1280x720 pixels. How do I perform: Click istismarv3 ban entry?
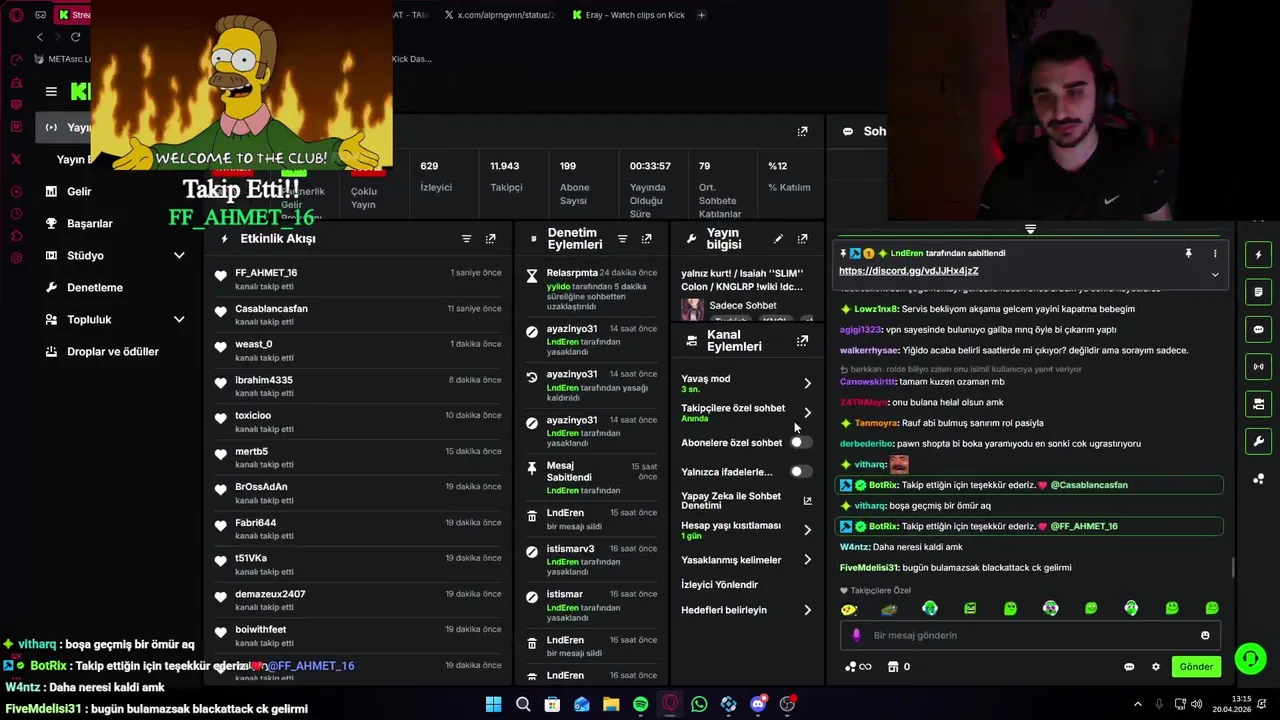pos(592,560)
